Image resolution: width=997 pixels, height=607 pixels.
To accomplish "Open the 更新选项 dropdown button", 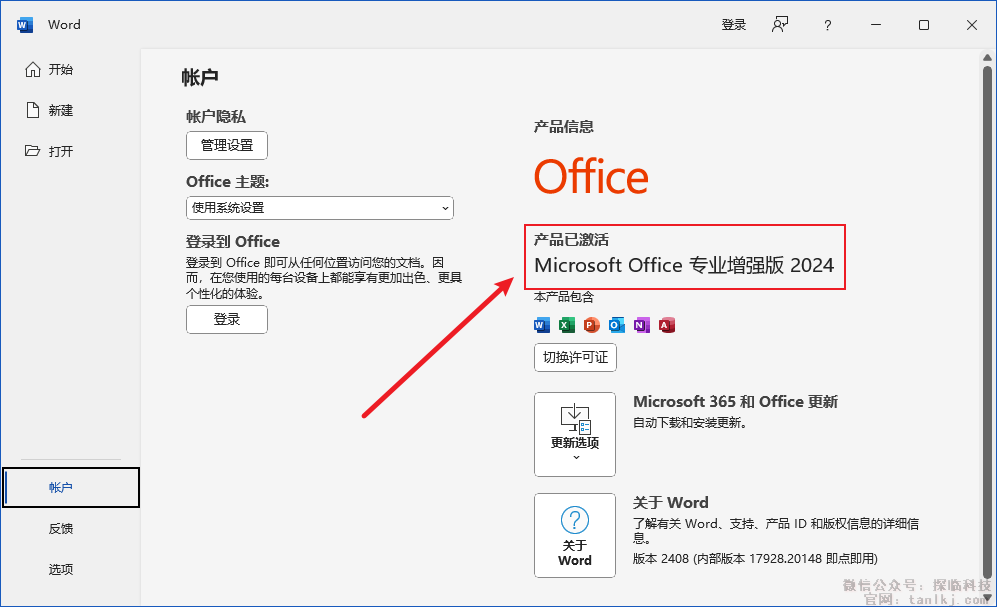I will point(575,434).
